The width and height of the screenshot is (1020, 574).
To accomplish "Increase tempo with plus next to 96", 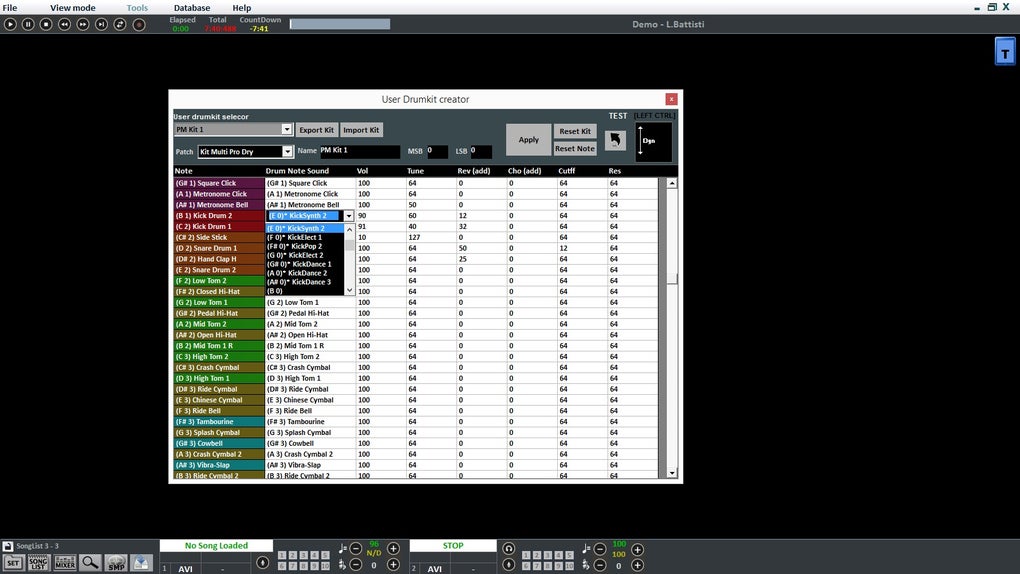I will coord(394,549).
